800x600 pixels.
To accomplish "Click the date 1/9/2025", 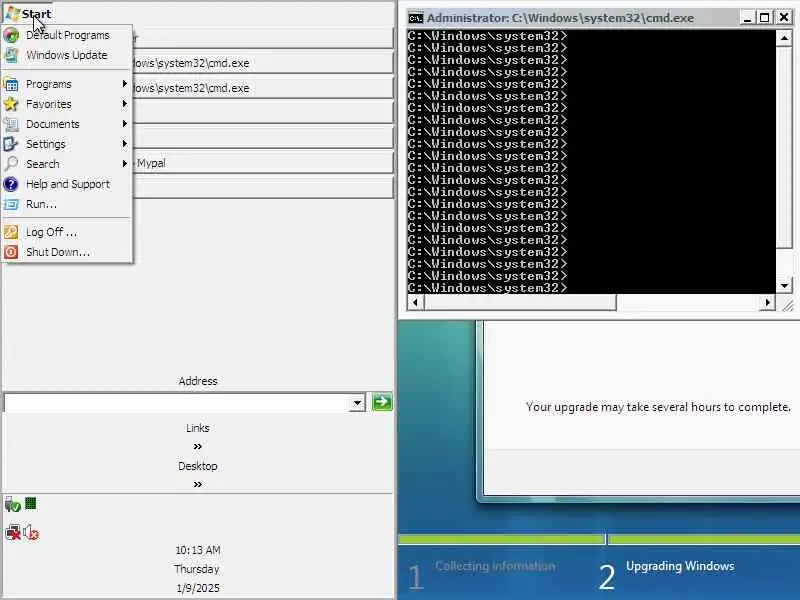I will tap(198, 588).
